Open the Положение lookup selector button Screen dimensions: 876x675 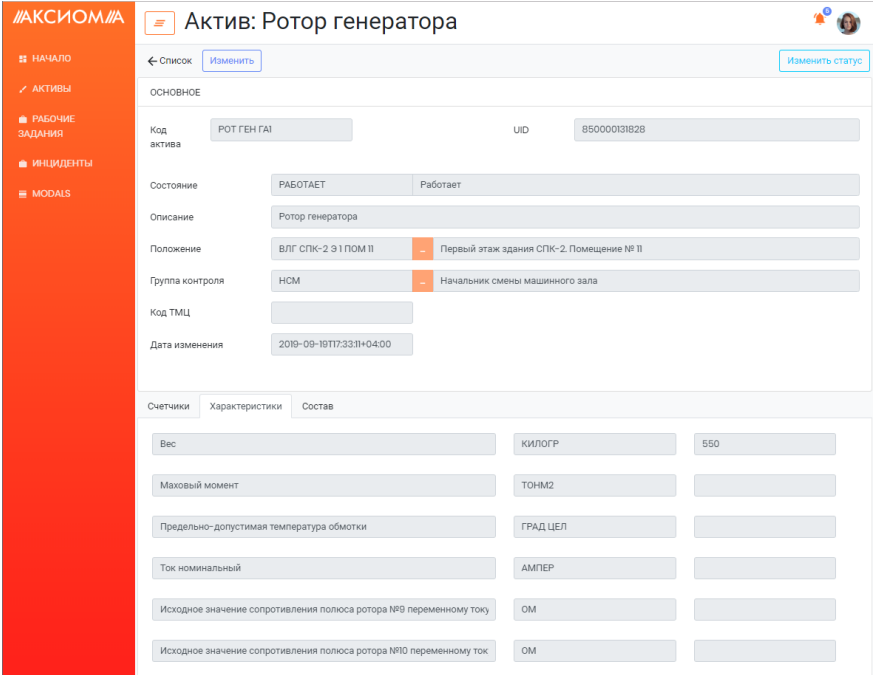click(x=423, y=249)
